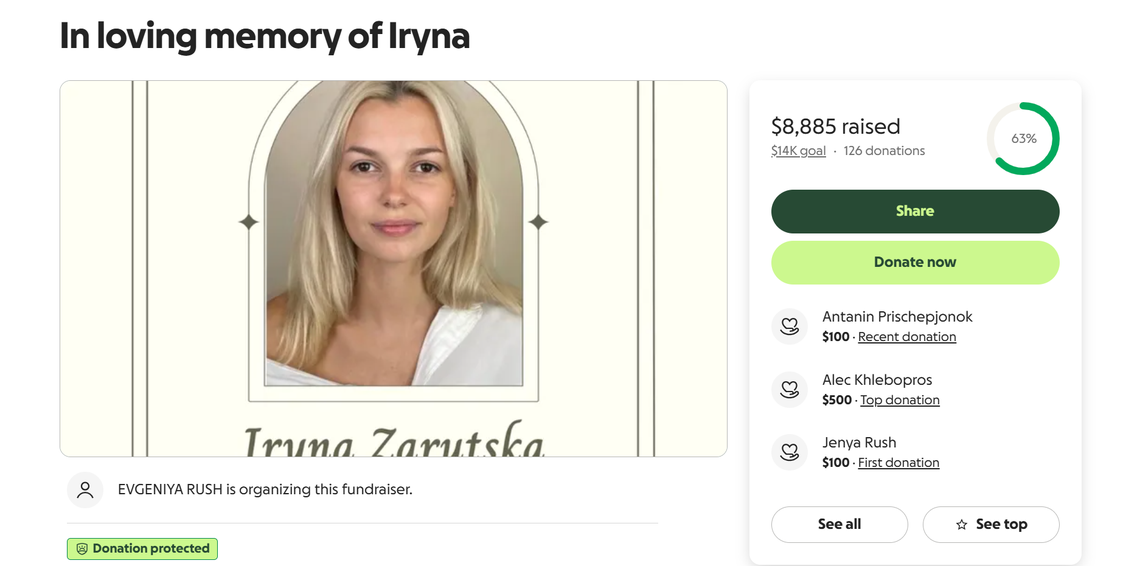Open the fundraiser memorial photo
This screenshot has width=1140, height=566.
393,268
